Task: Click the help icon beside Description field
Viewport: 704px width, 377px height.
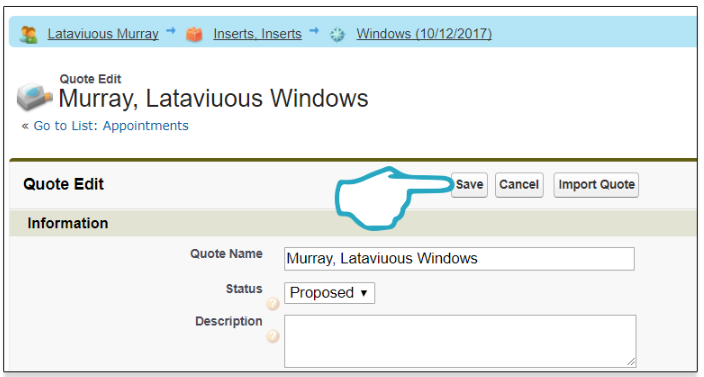Action: [x=273, y=336]
